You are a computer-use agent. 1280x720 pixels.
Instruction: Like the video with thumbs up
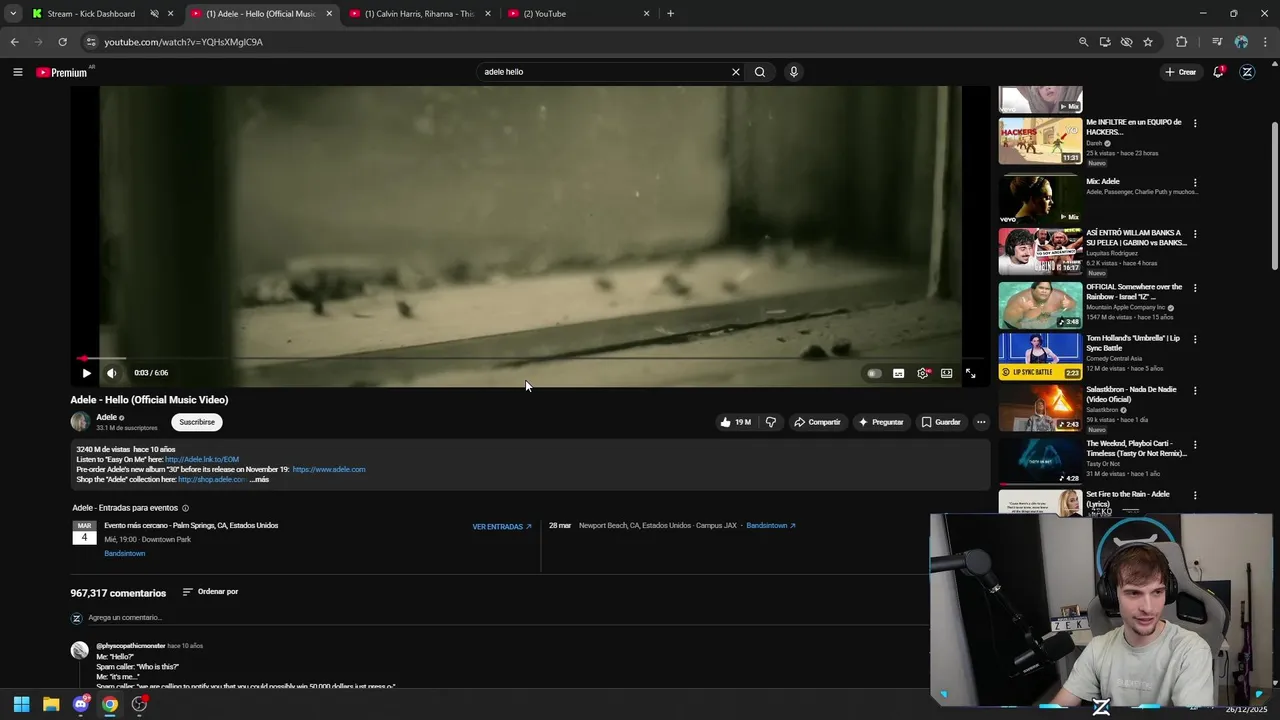[x=736, y=422]
